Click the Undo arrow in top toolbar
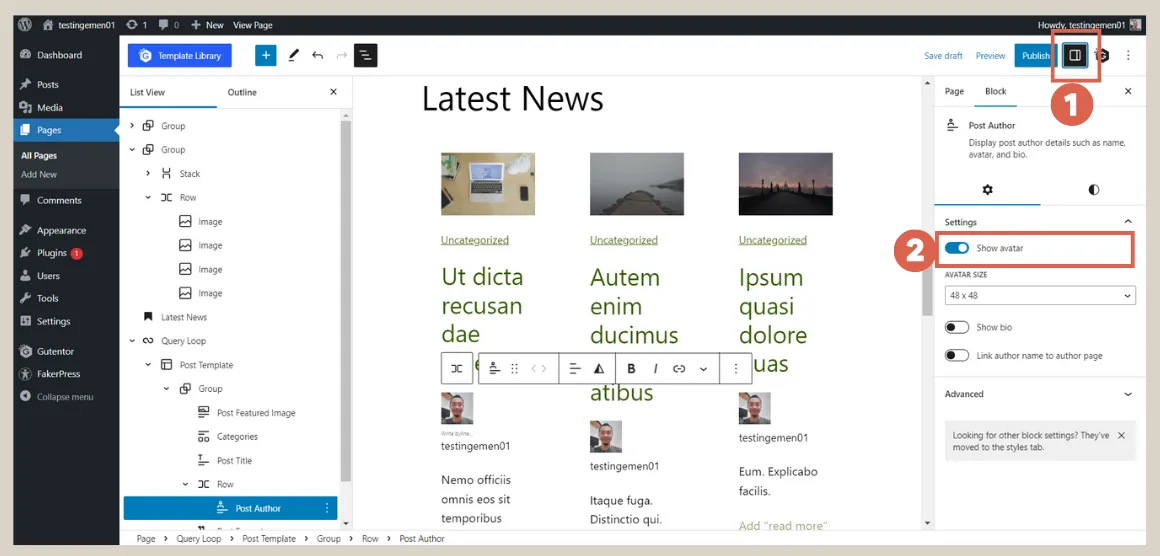1160x556 pixels. coord(317,56)
